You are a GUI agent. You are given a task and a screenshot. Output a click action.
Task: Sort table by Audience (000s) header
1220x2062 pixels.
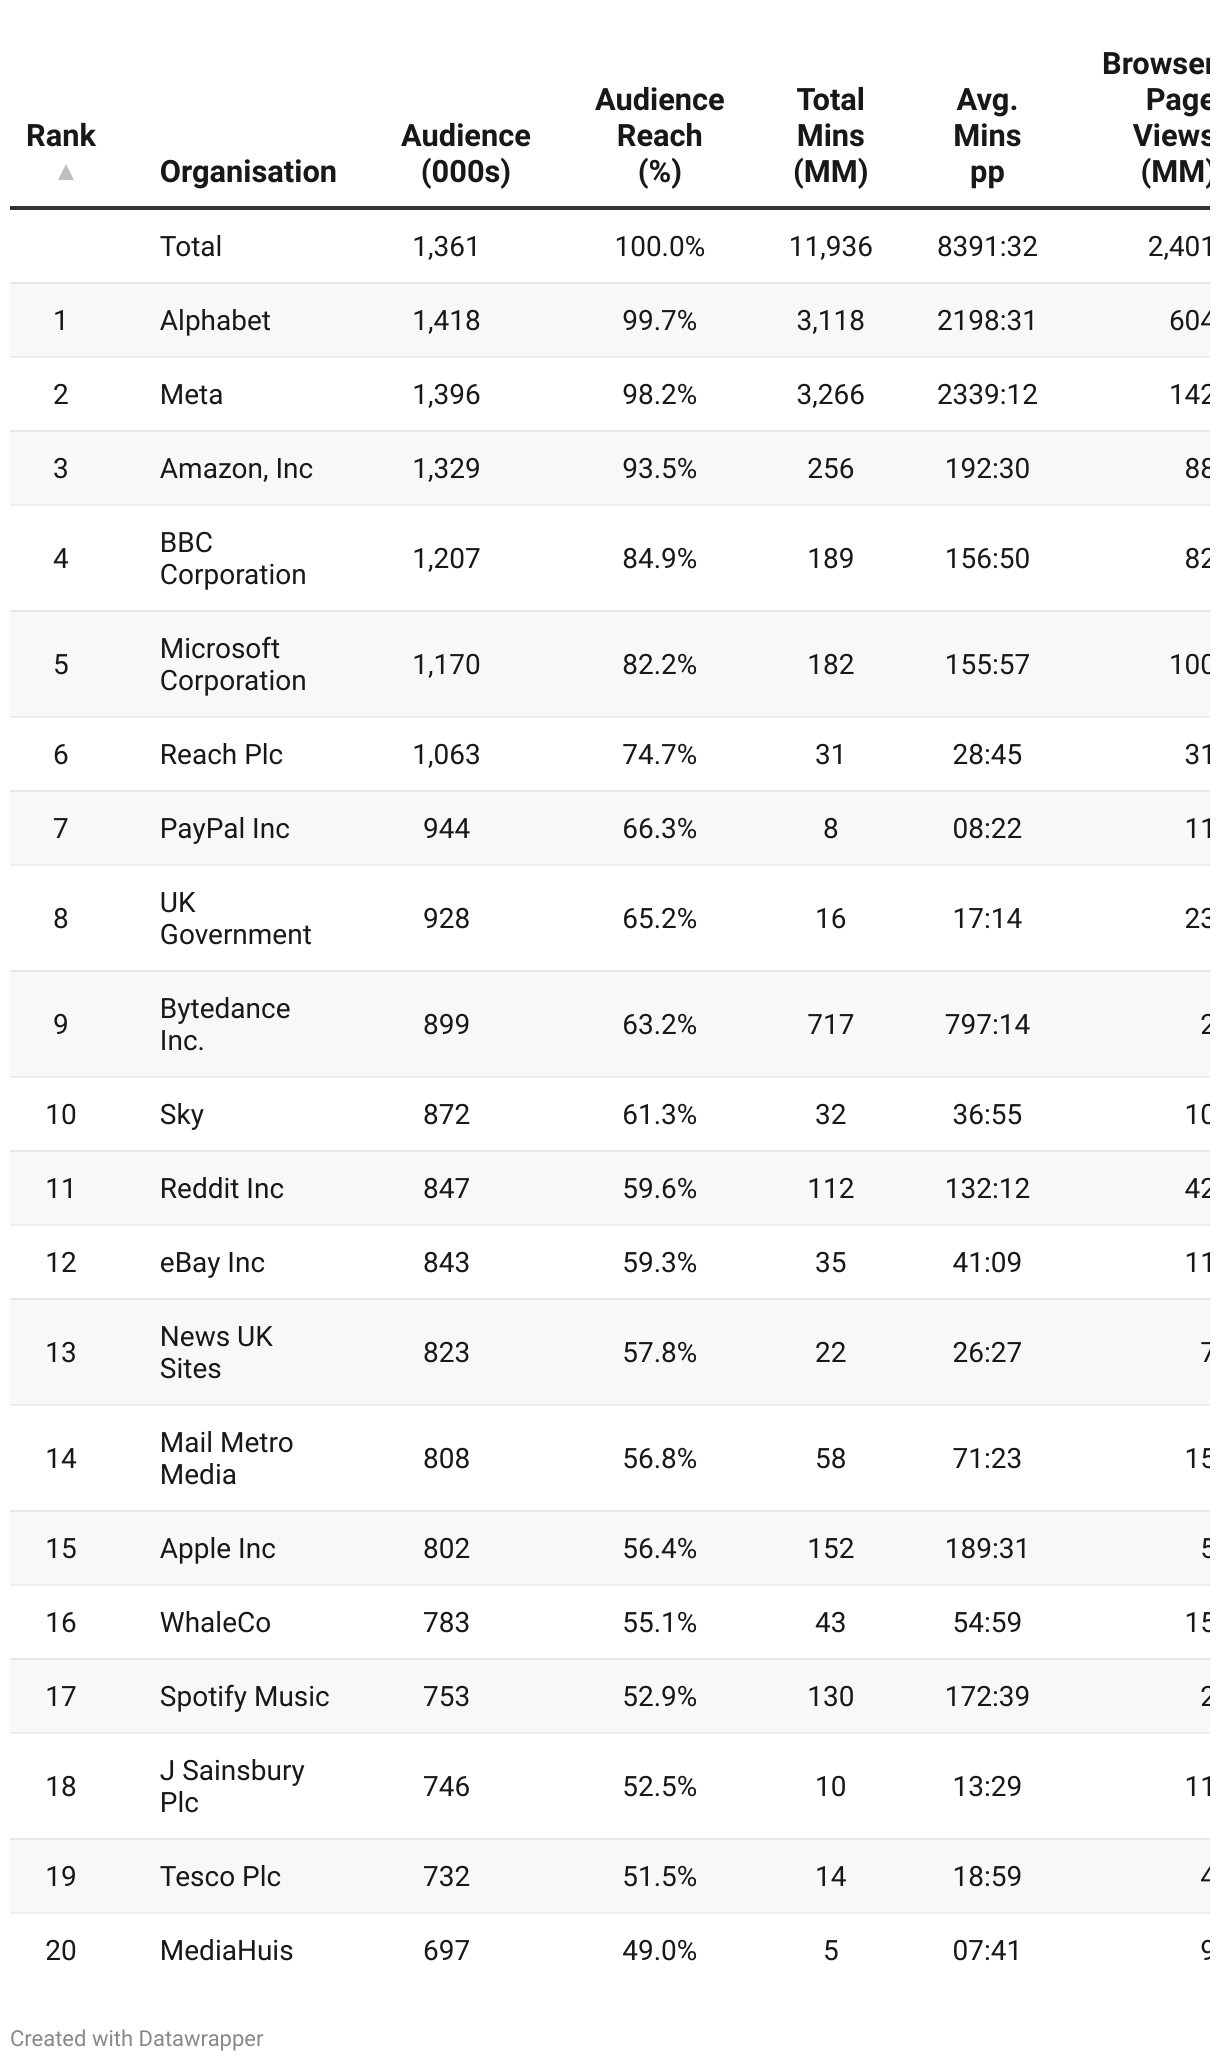click(x=466, y=154)
